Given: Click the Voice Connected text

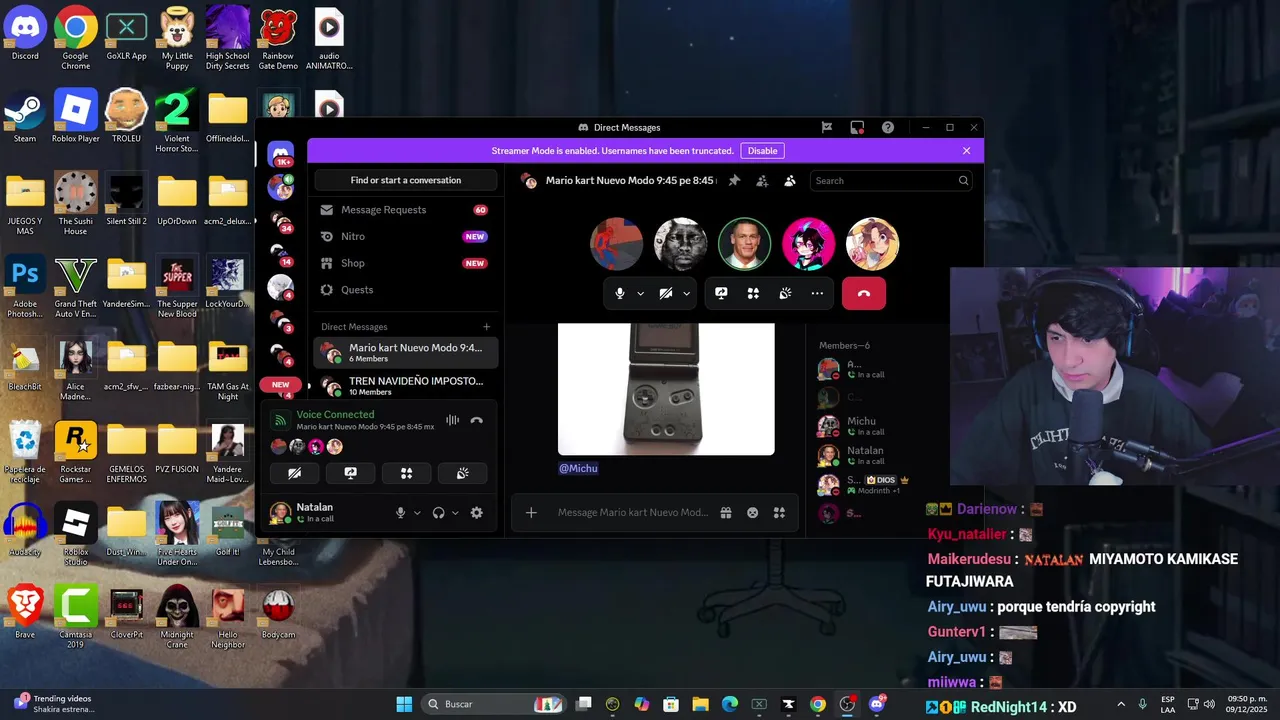Looking at the screenshot, I should click(335, 414).
